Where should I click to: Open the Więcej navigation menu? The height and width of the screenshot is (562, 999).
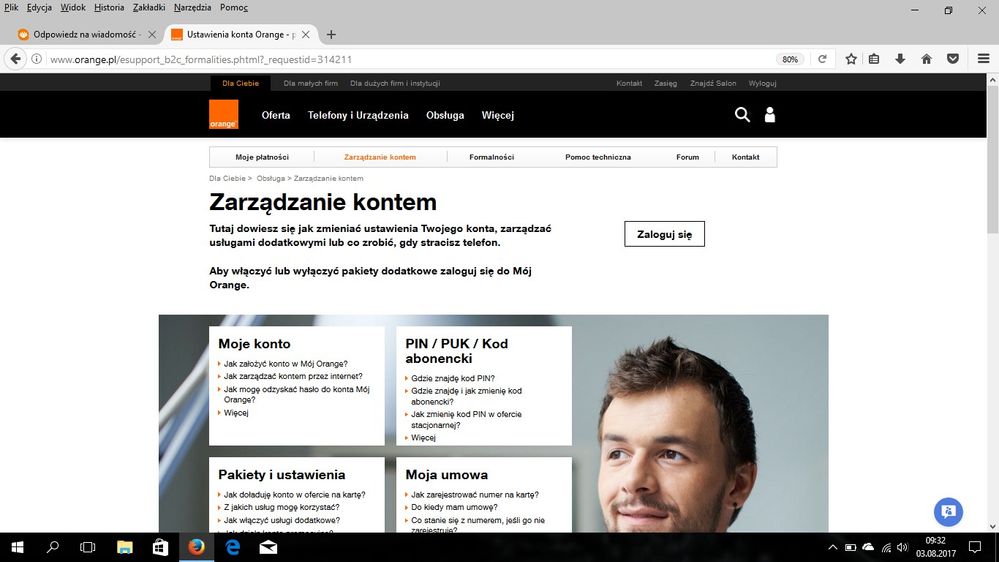tap(498, 115)
